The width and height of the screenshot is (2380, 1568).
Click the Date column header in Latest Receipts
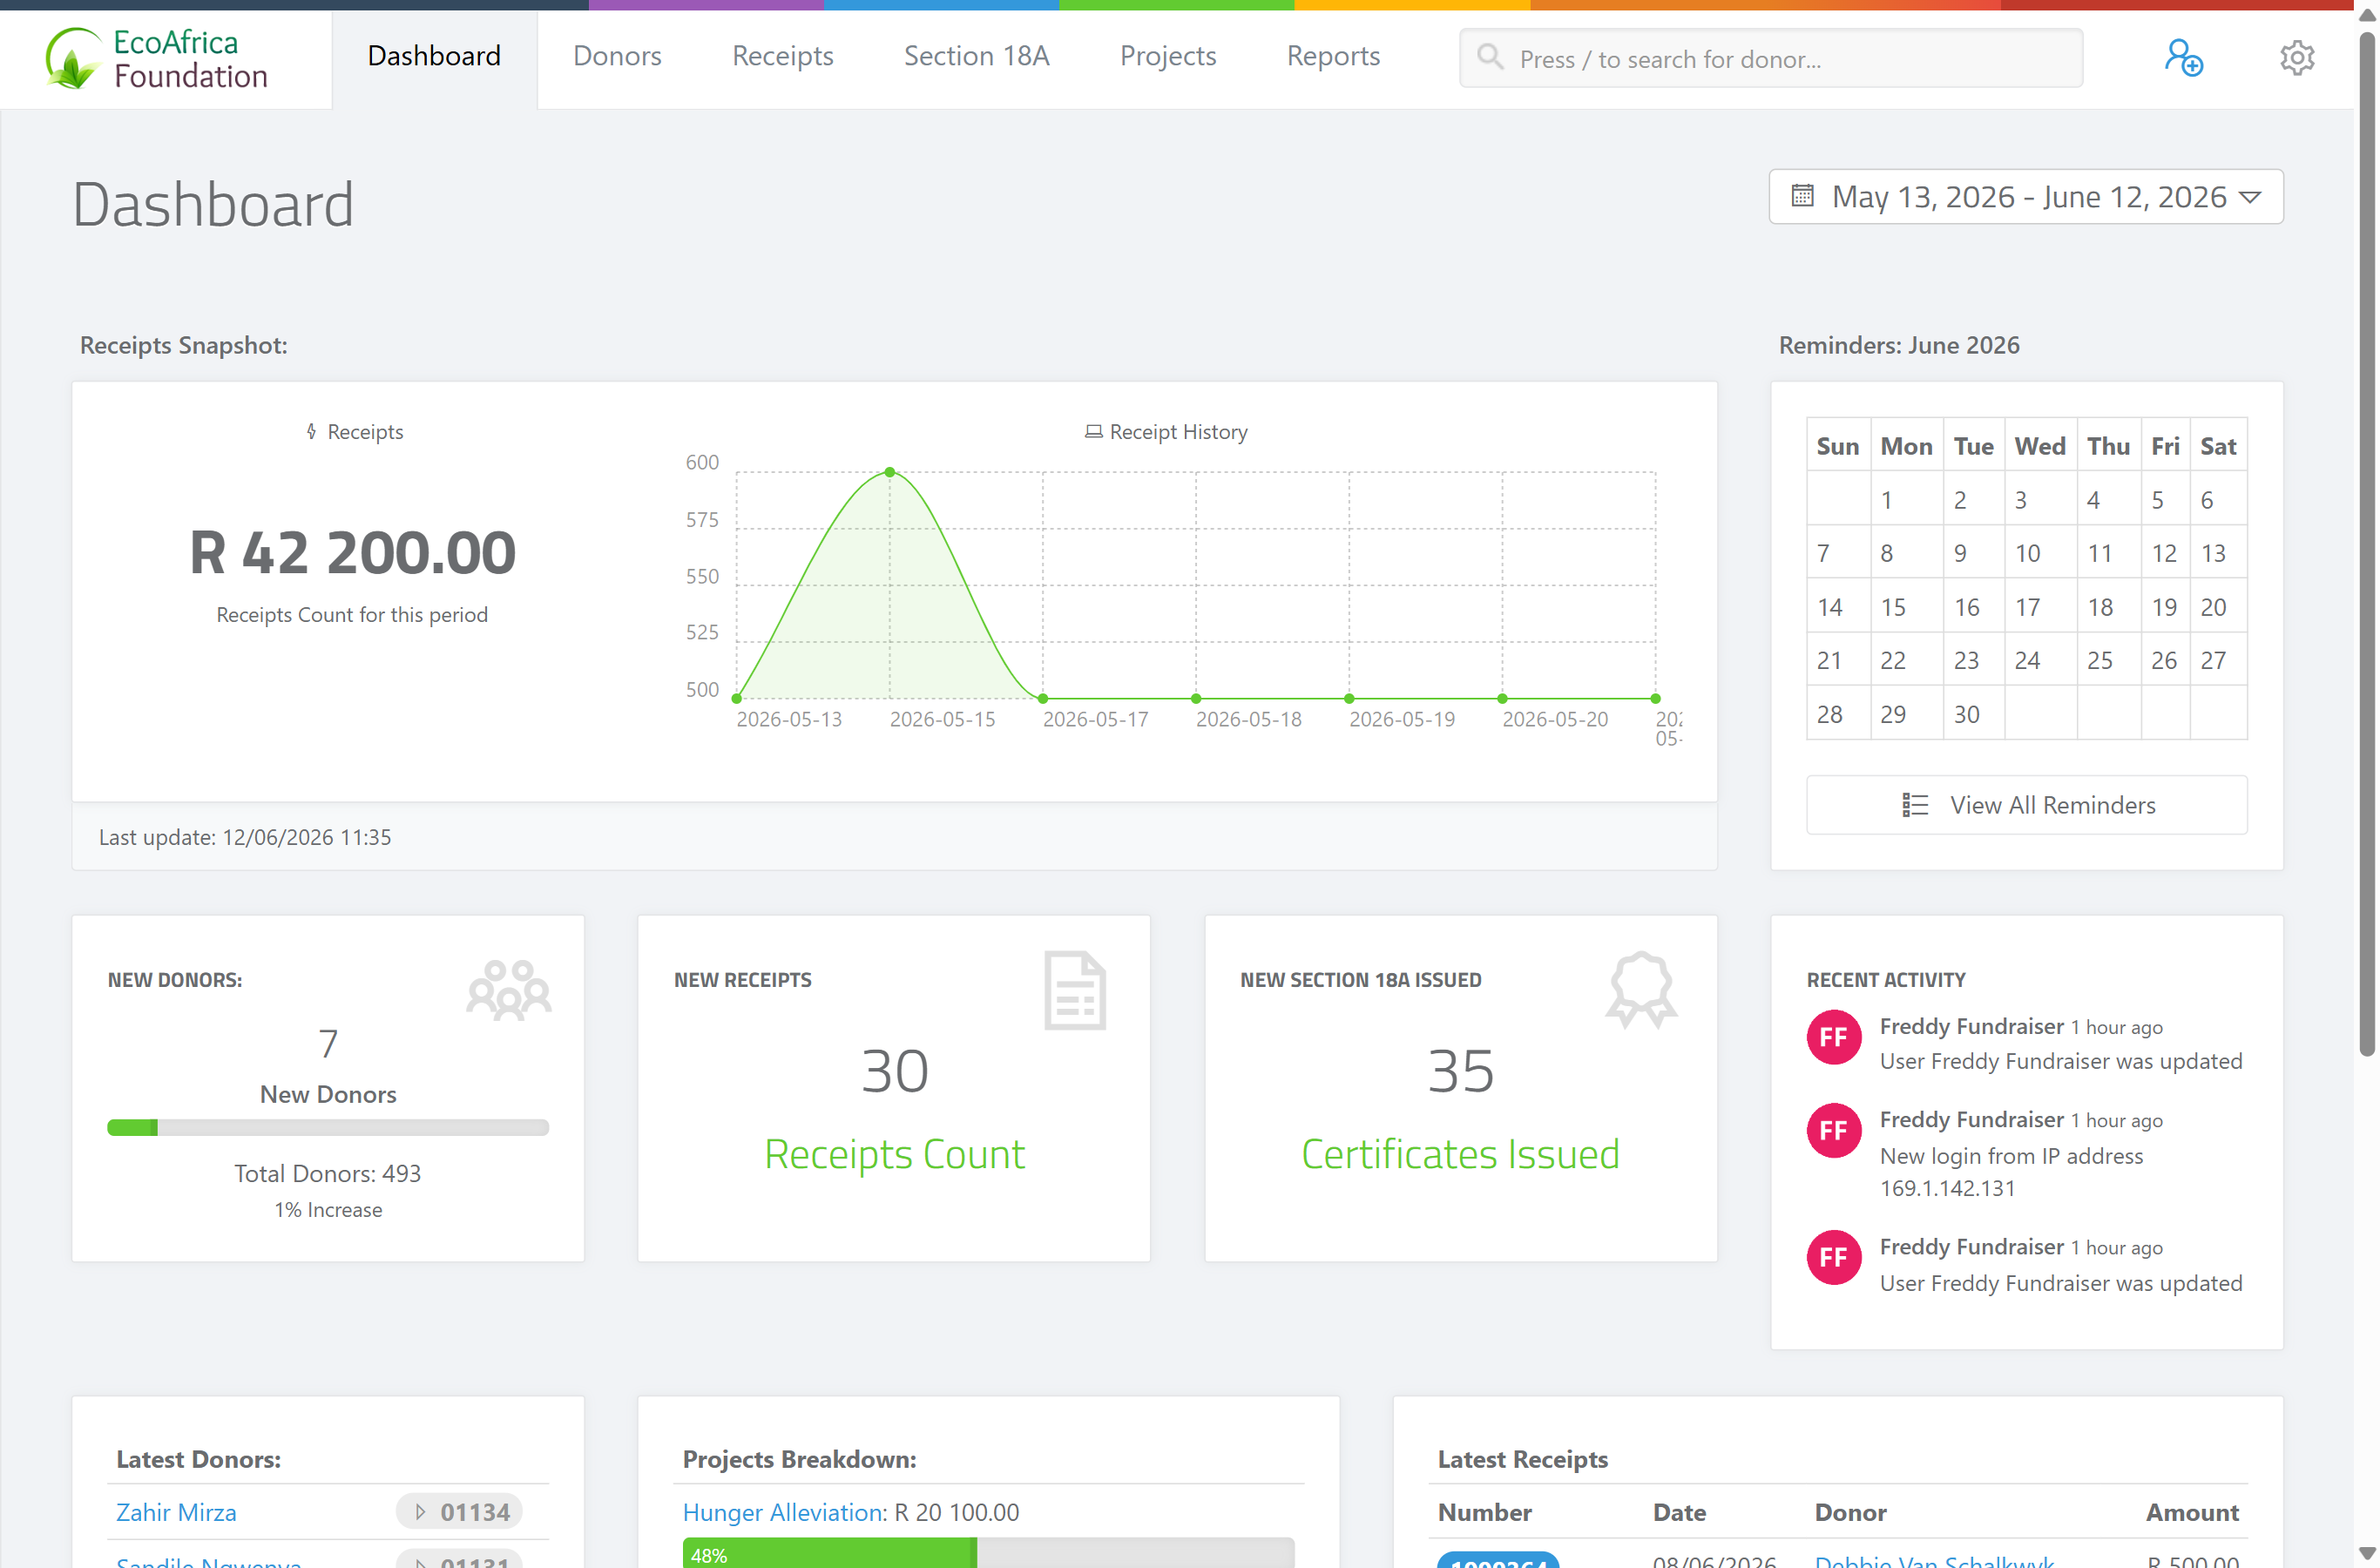1680,1512
